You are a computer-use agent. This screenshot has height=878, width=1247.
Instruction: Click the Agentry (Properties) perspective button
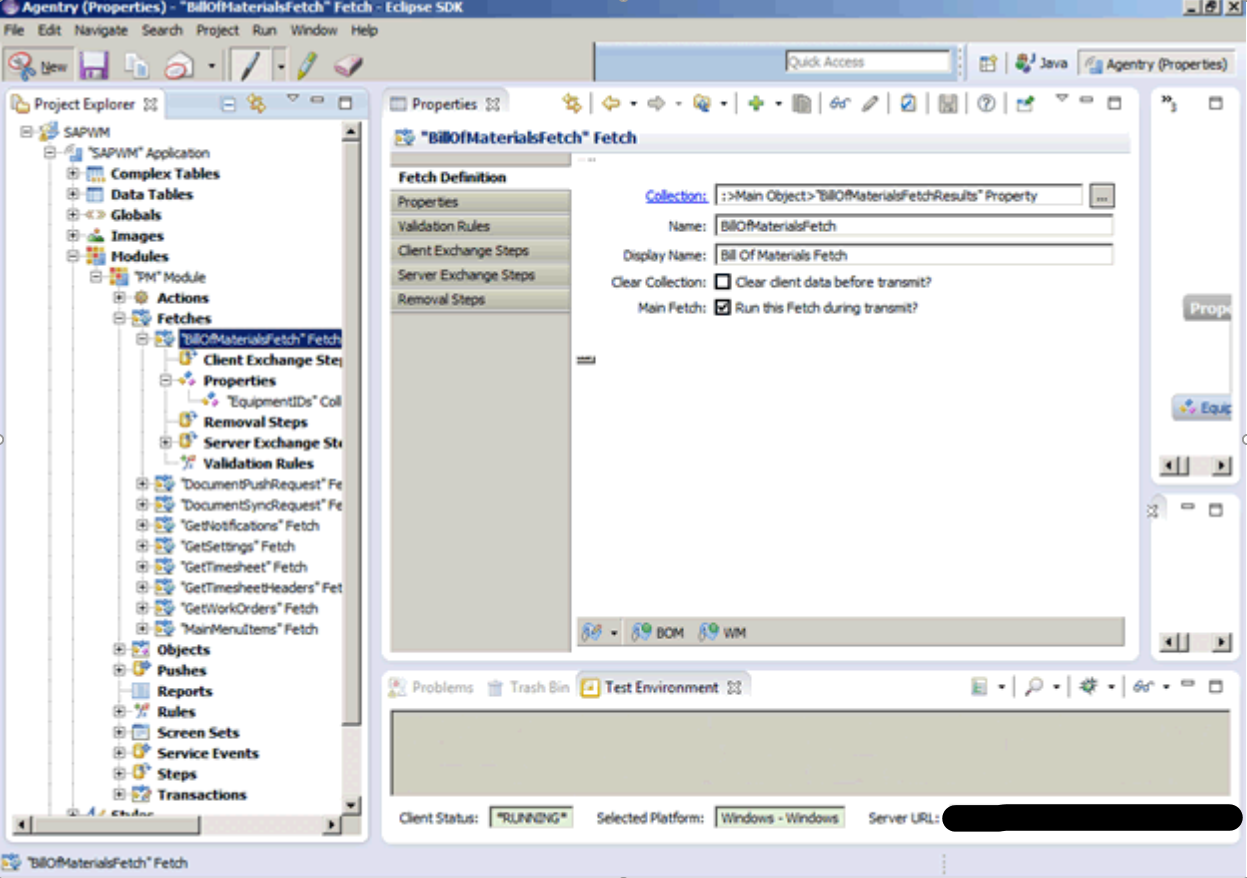1156,64
